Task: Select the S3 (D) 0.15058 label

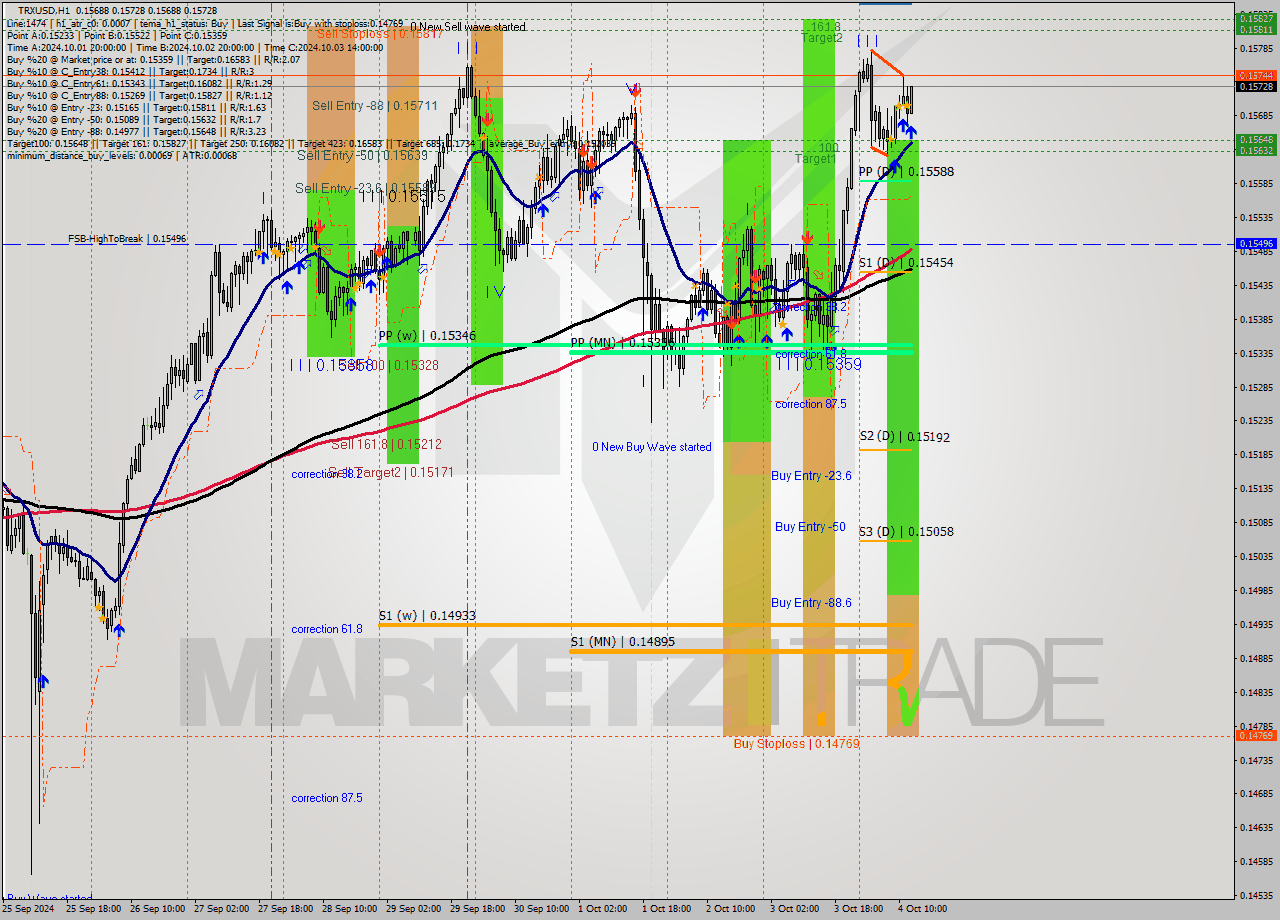Action: coord(906,532)
